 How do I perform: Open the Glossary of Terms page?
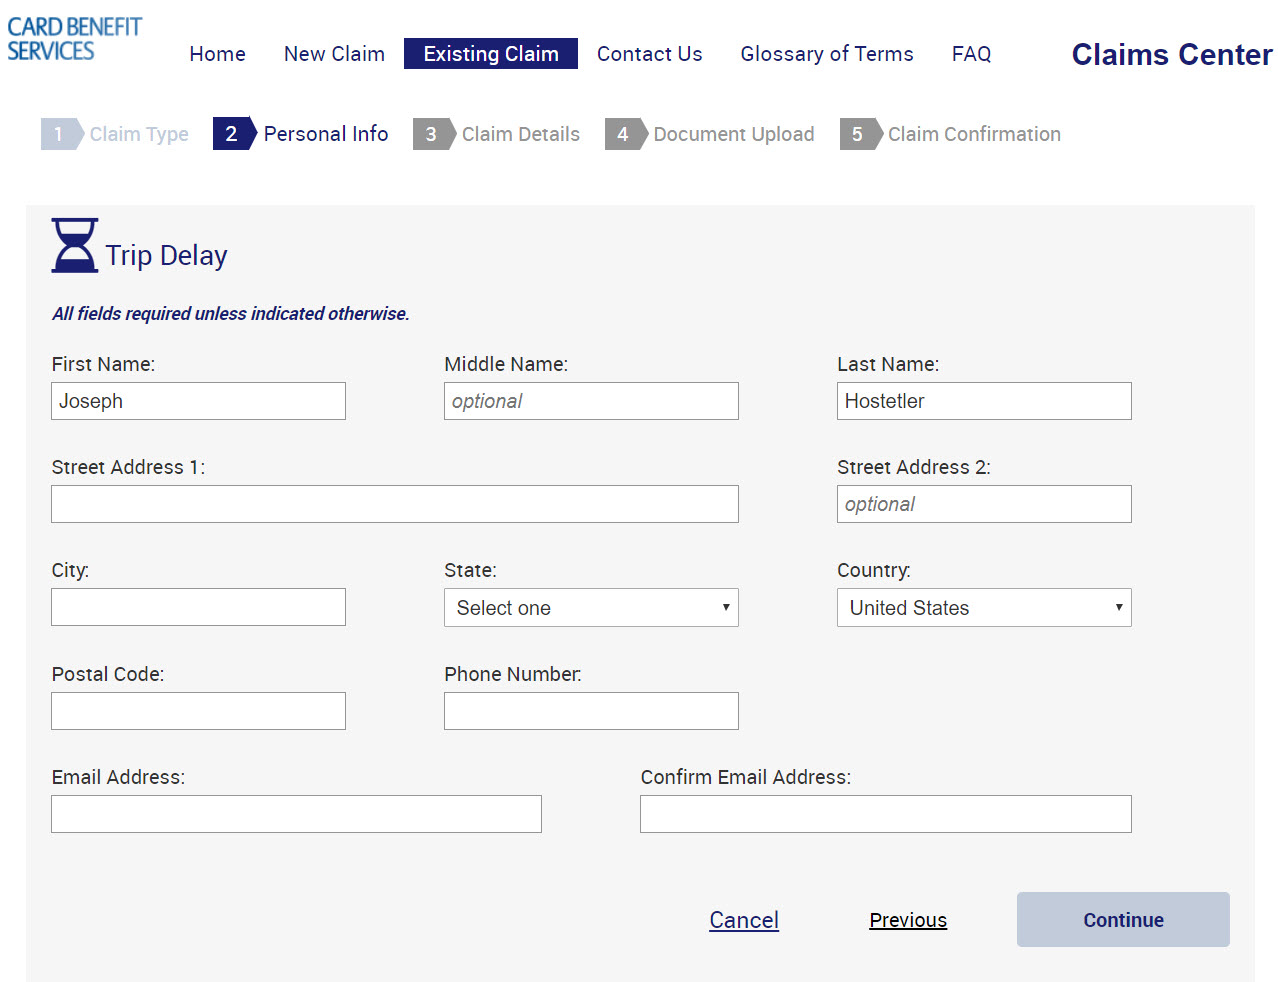[x=826, y=53]
